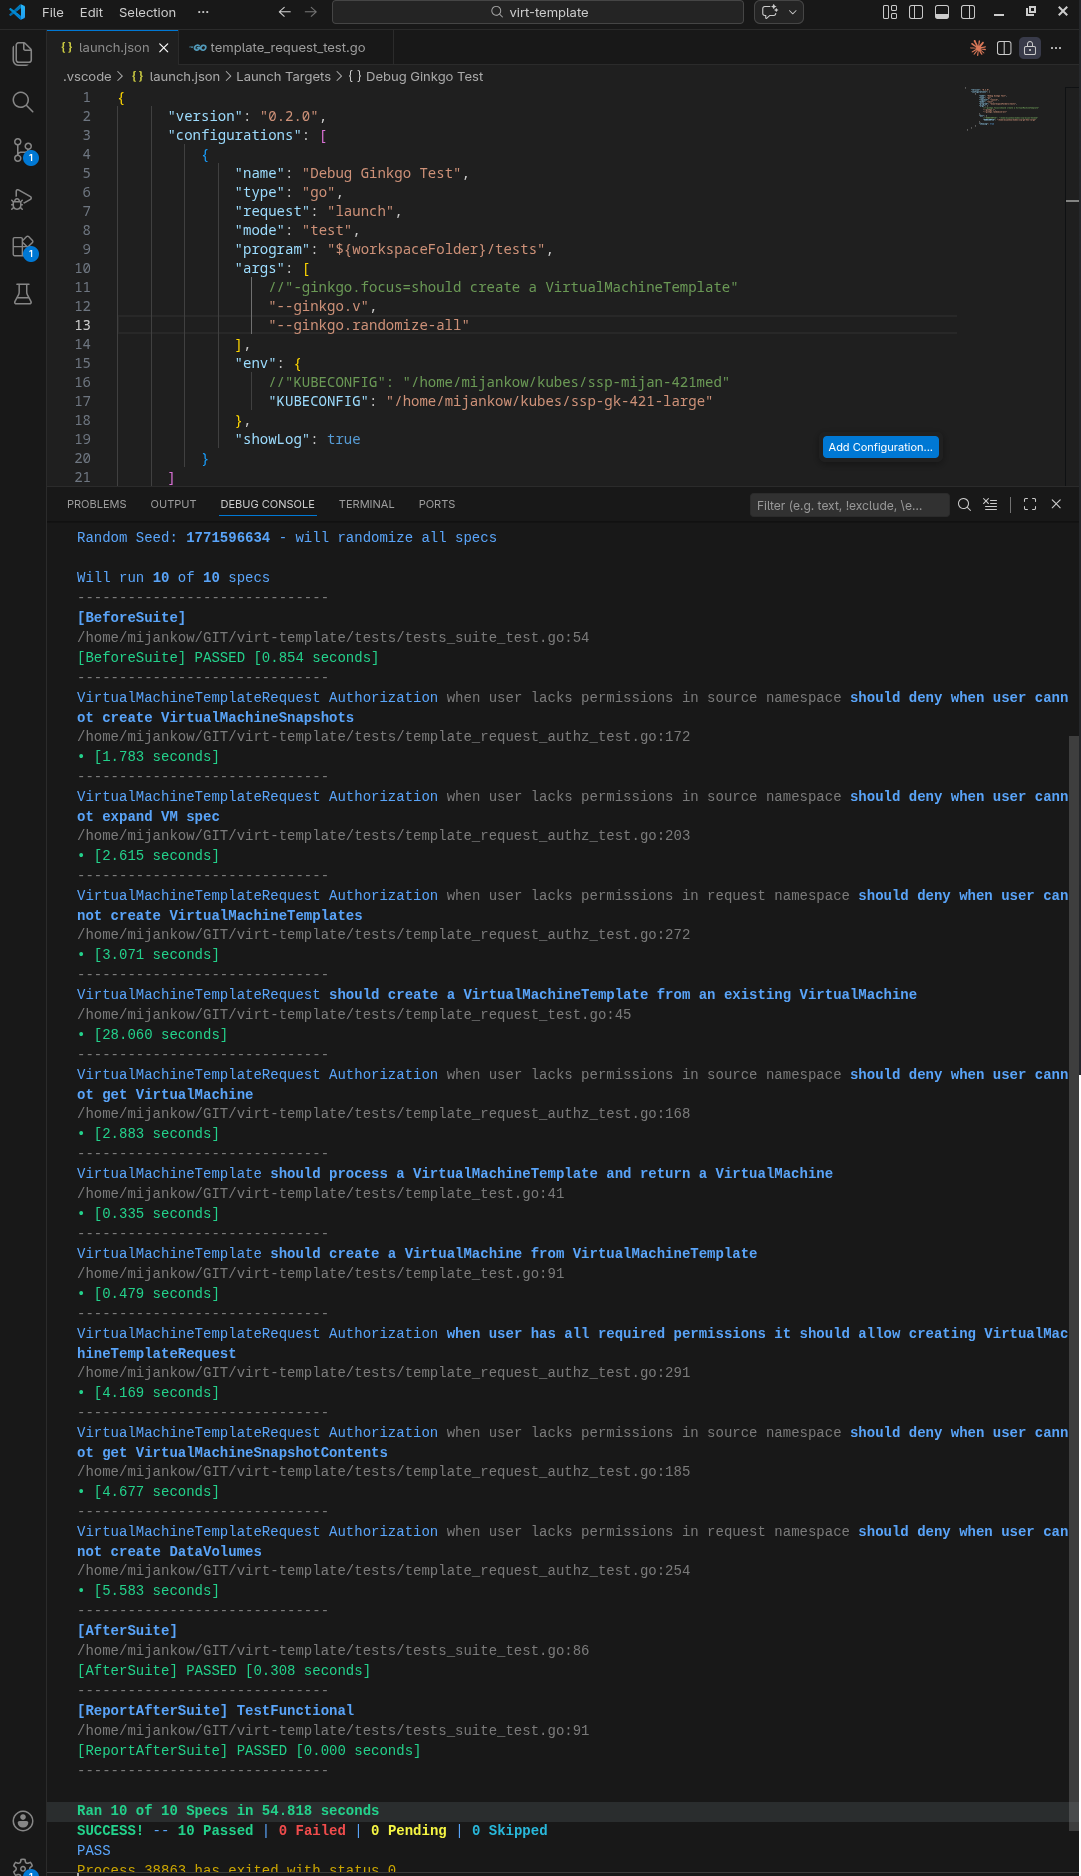Close the bottom panel

click(1056, 505)
